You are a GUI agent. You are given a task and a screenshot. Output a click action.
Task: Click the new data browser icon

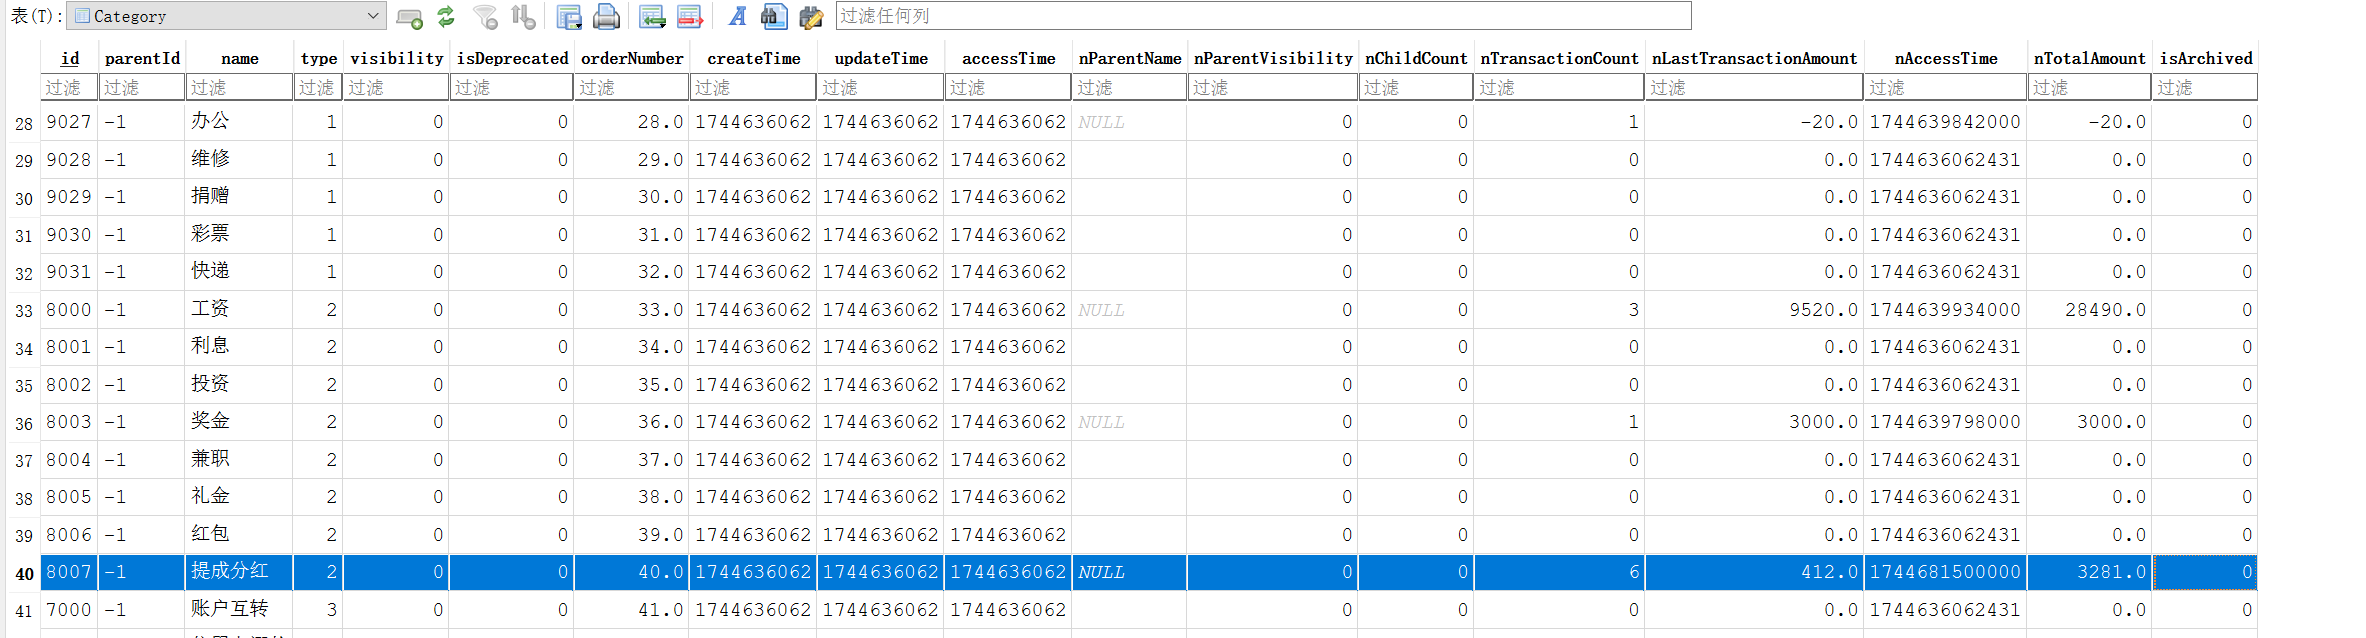coord(409,17)
